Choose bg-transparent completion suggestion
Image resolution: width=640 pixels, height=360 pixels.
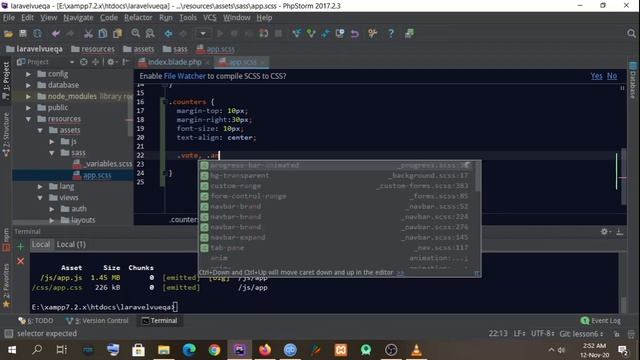click(x=337, y=176)
